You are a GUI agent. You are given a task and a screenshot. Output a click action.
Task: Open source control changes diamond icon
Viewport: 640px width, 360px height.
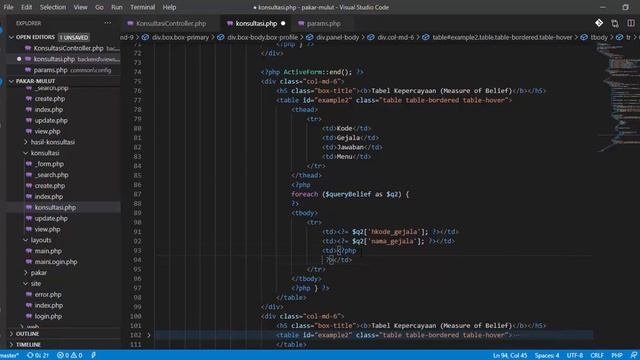click(599, 23)
